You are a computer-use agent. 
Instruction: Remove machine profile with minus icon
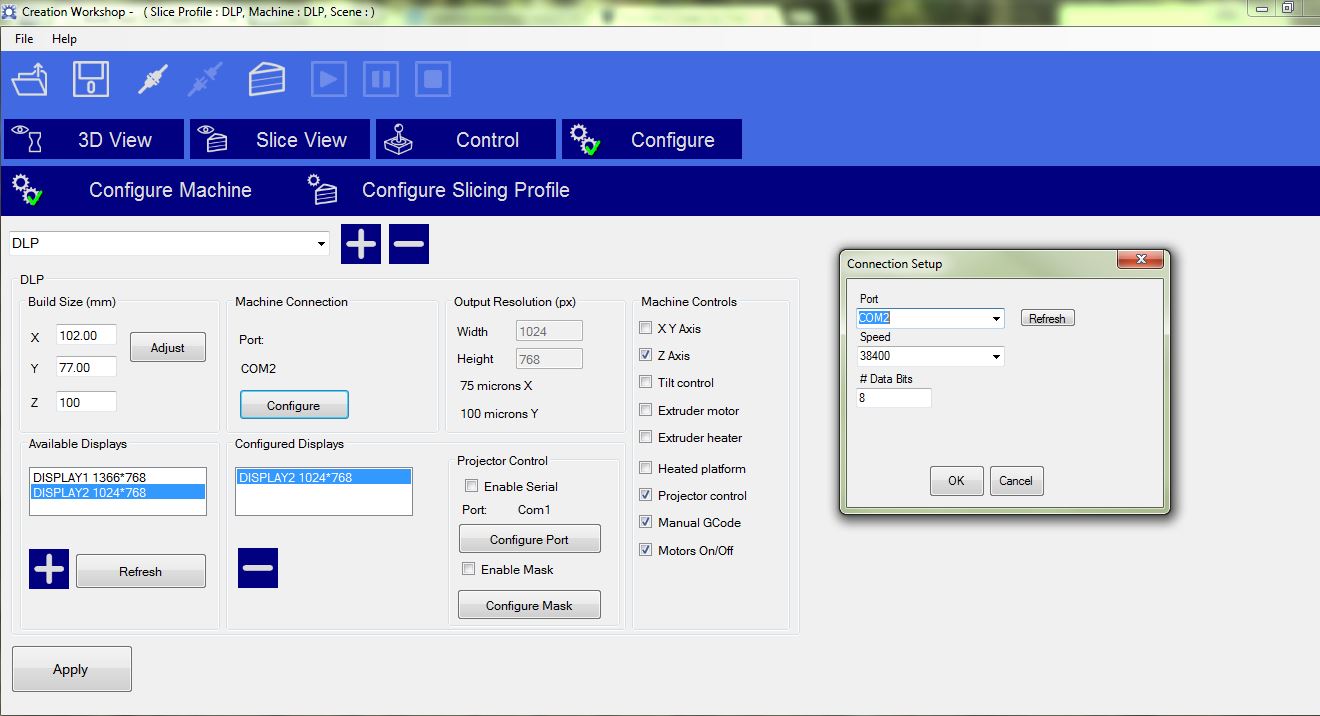[409, 244]
